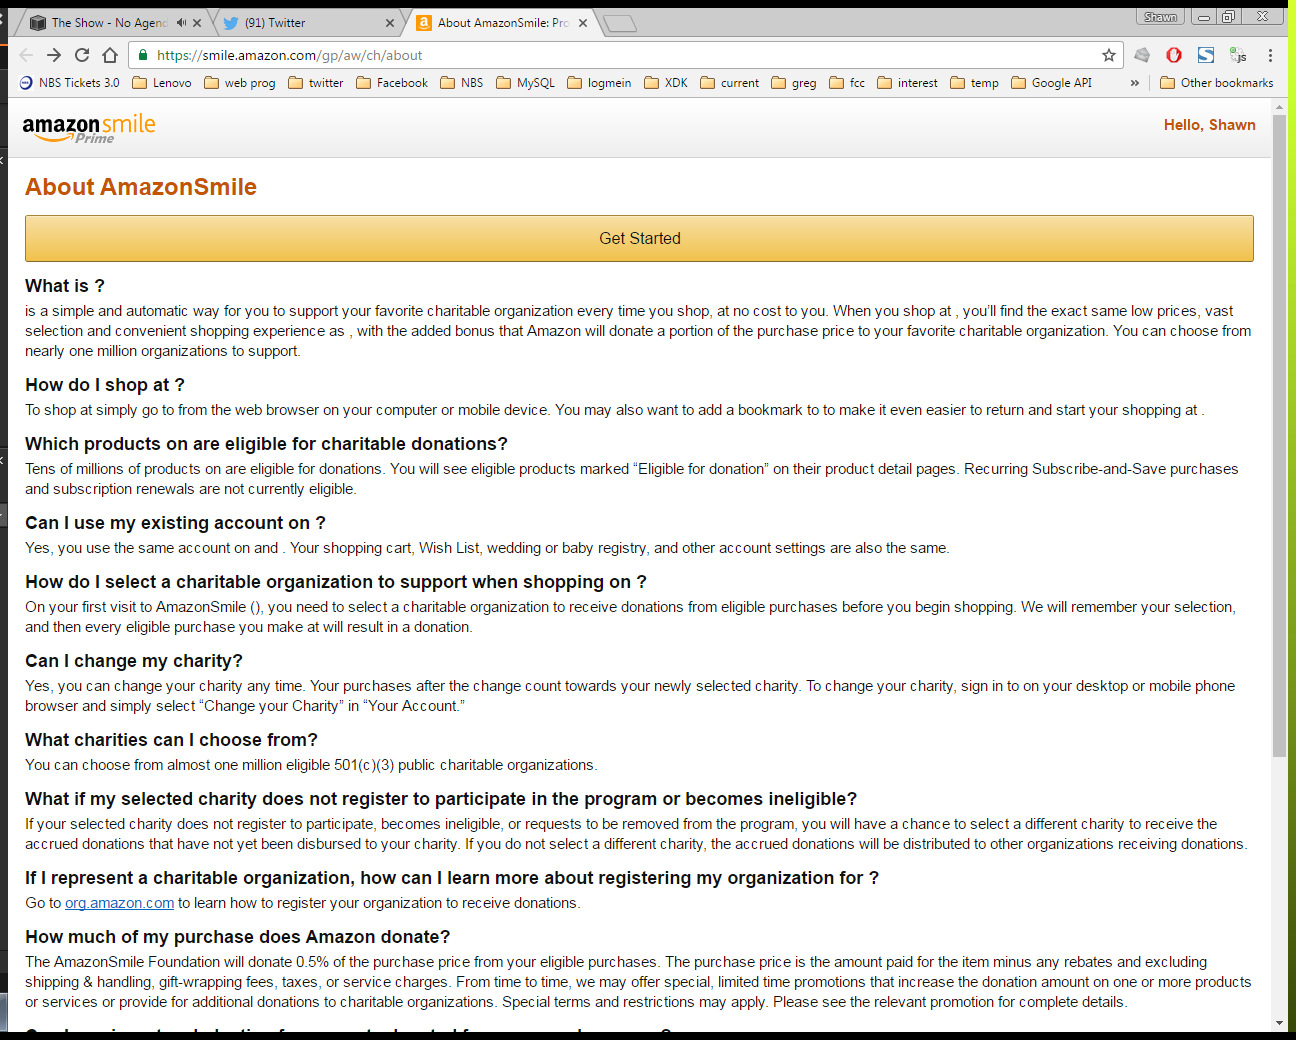This screenshot has width=1296, height=1040.
Task: Expand the MySQL bookmark folder
Action: 525,83
